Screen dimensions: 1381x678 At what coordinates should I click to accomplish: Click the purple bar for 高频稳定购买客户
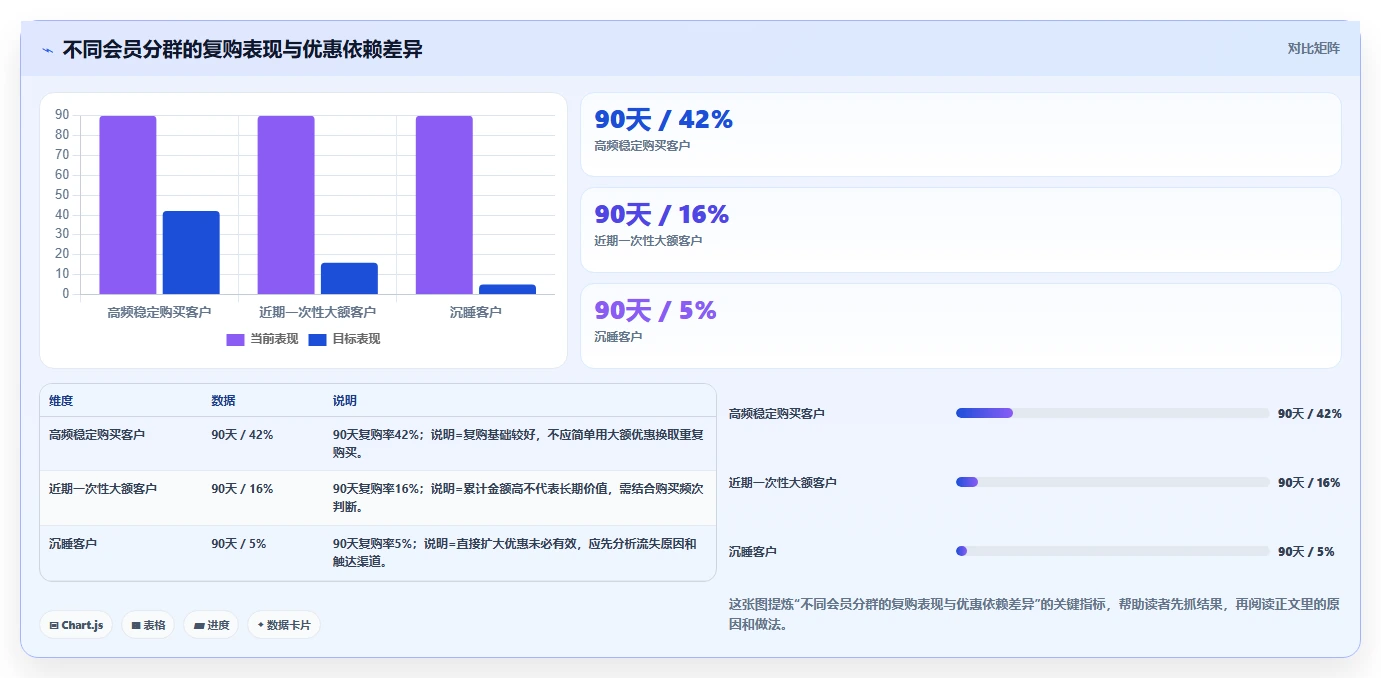pos(128,205)
